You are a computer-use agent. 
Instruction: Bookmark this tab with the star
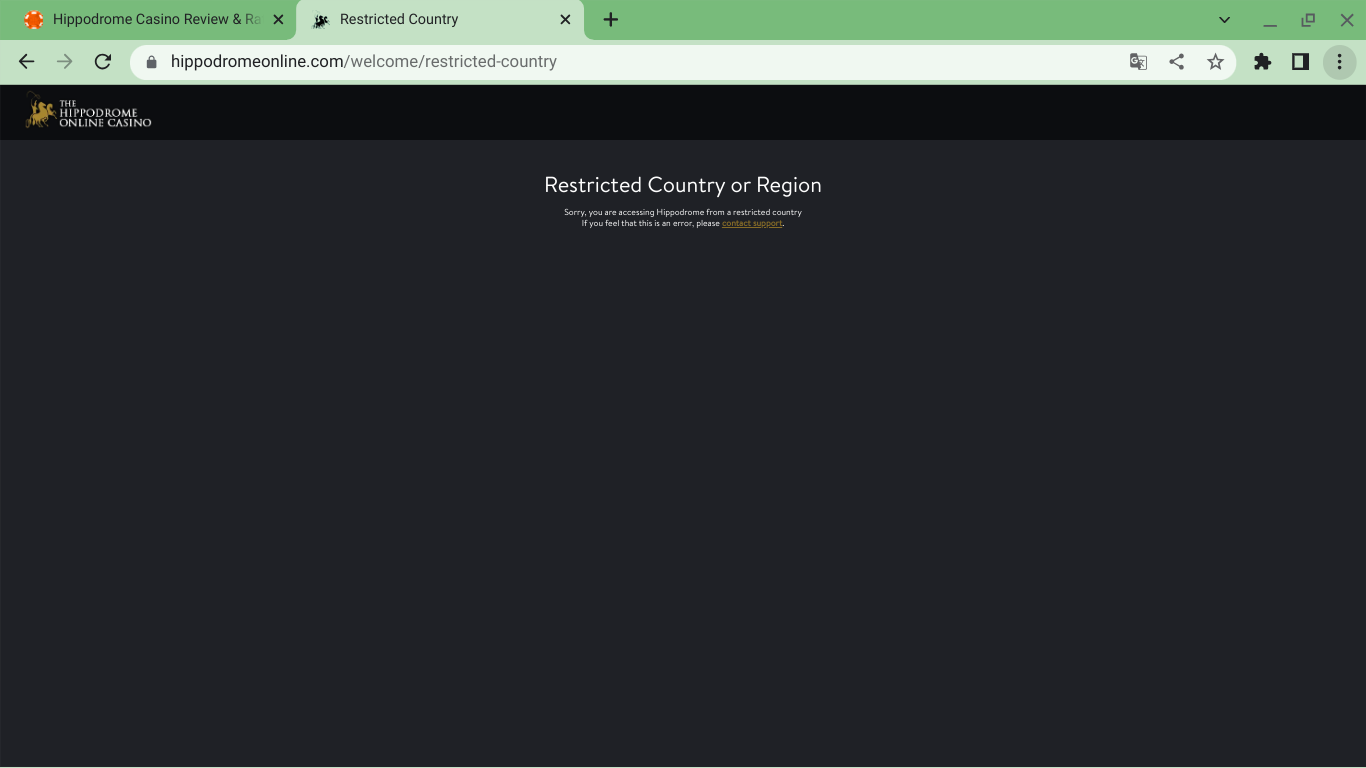[x=1215, y=62]
